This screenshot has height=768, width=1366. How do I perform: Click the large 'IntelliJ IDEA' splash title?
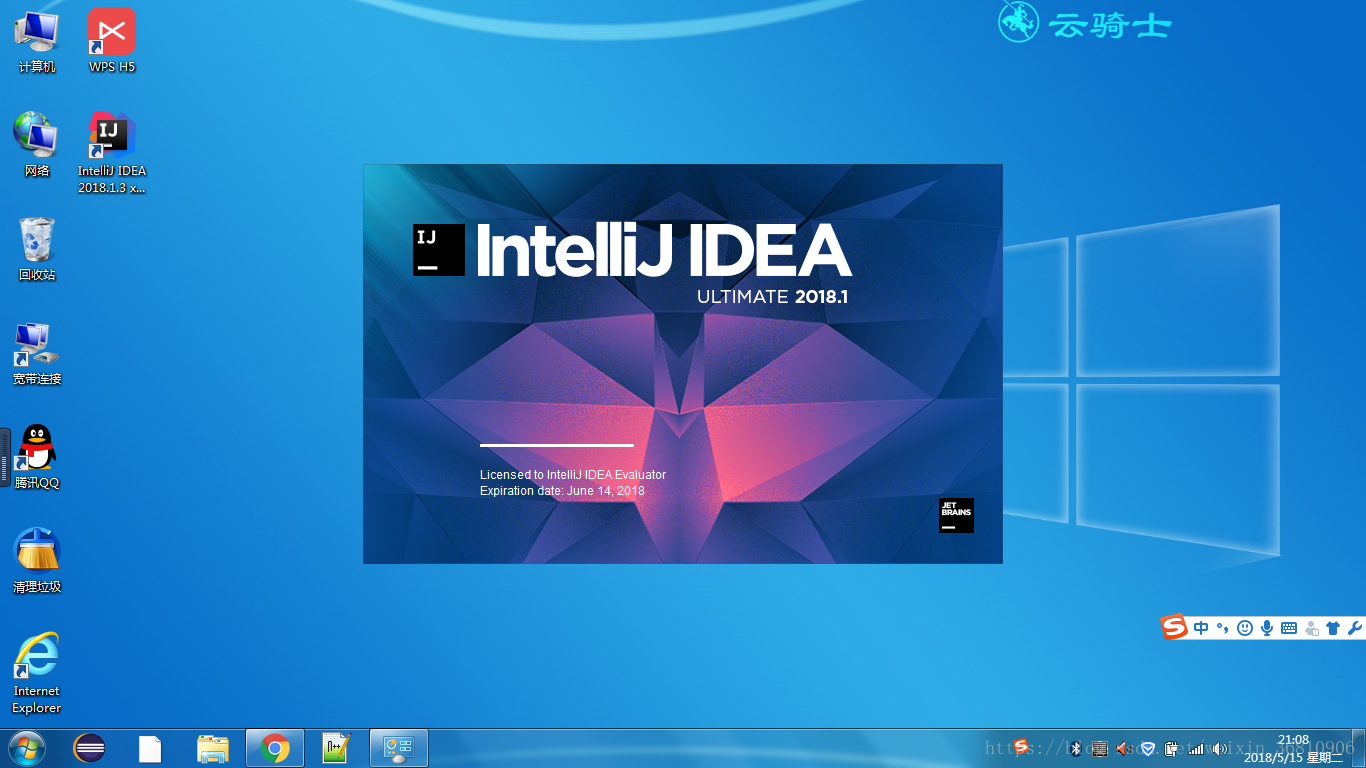(x=664, y=250)
